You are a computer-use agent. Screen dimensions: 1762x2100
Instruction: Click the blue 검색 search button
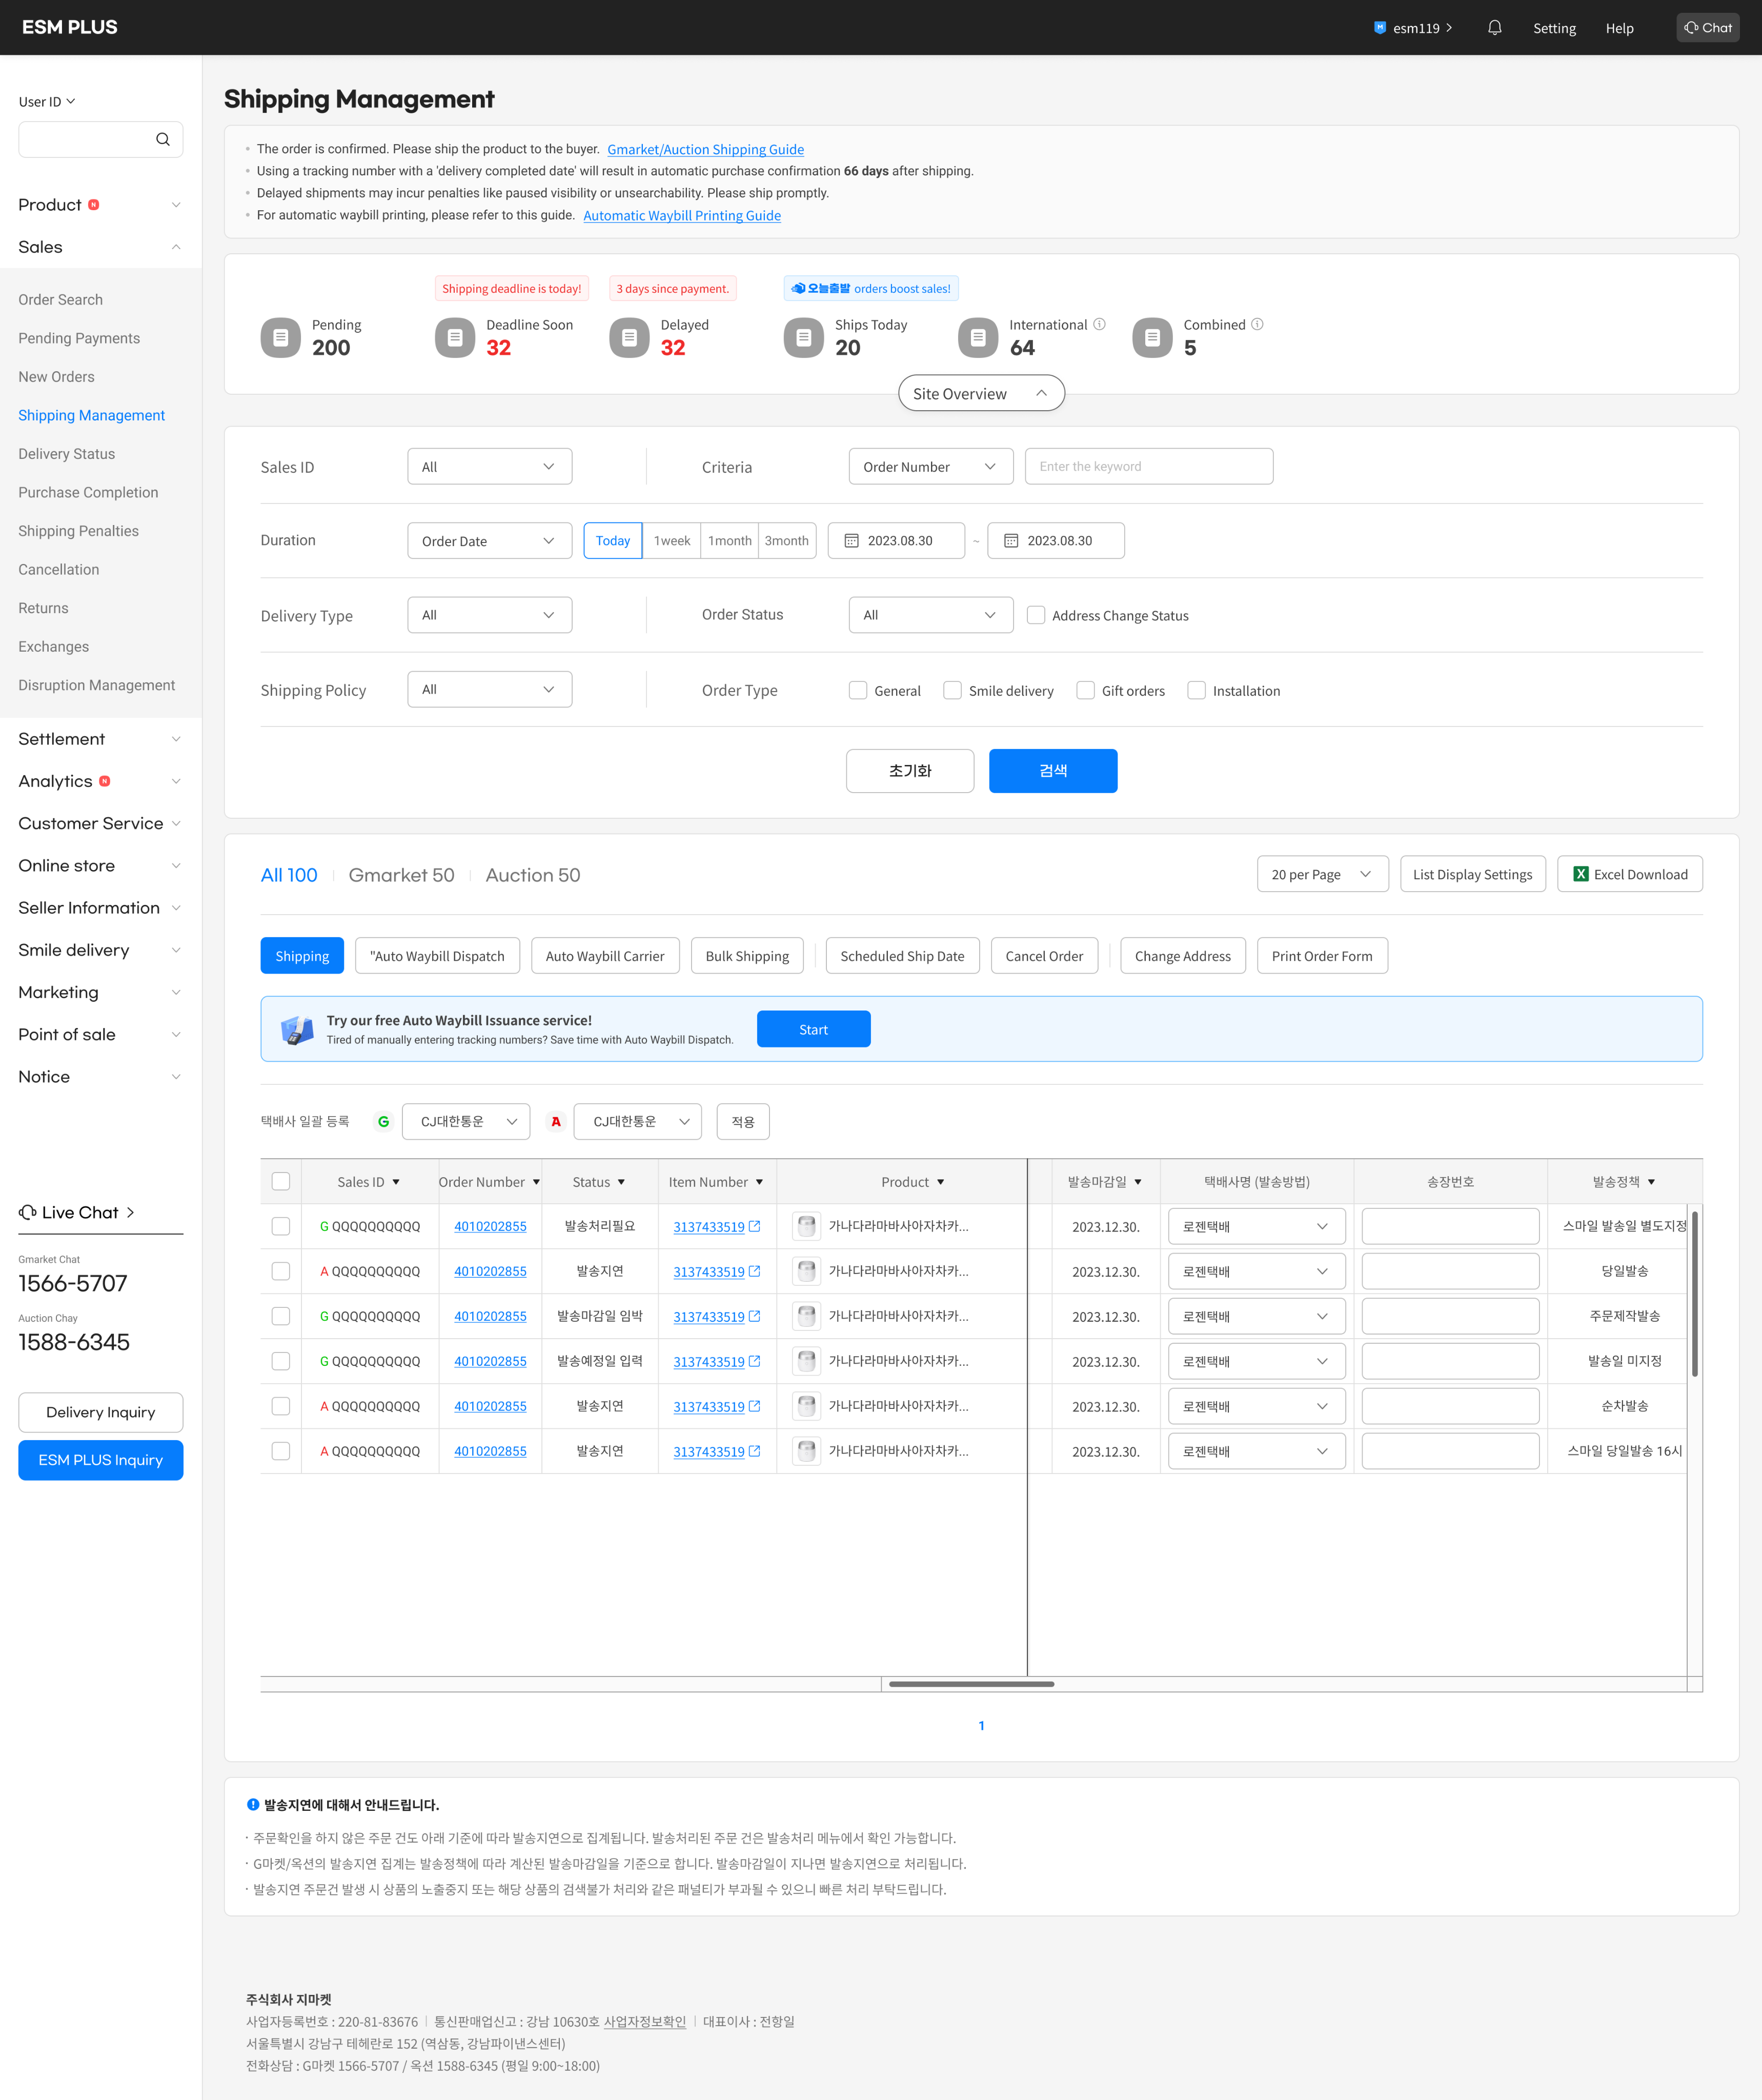[x=1052, y=771]
